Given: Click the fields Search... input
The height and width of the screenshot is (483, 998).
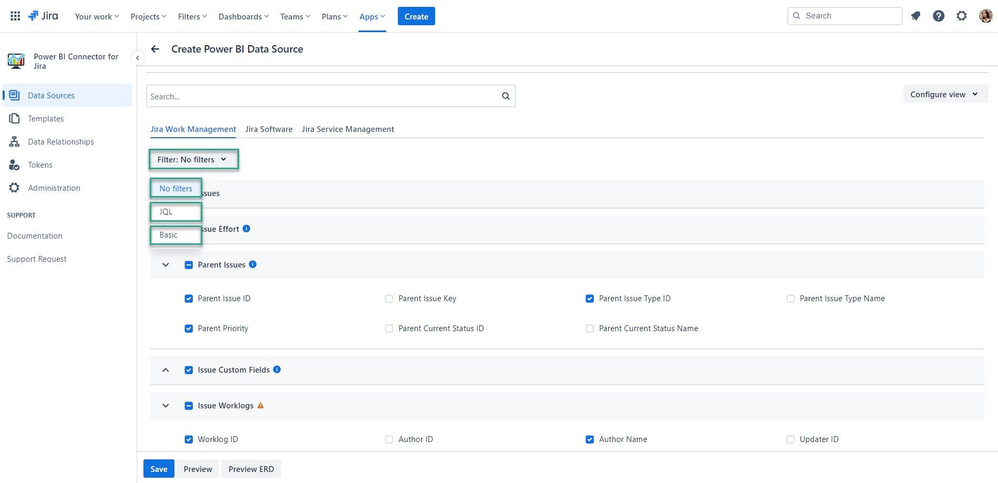Looking at the screenshot, I should click(x=331, y=97).
